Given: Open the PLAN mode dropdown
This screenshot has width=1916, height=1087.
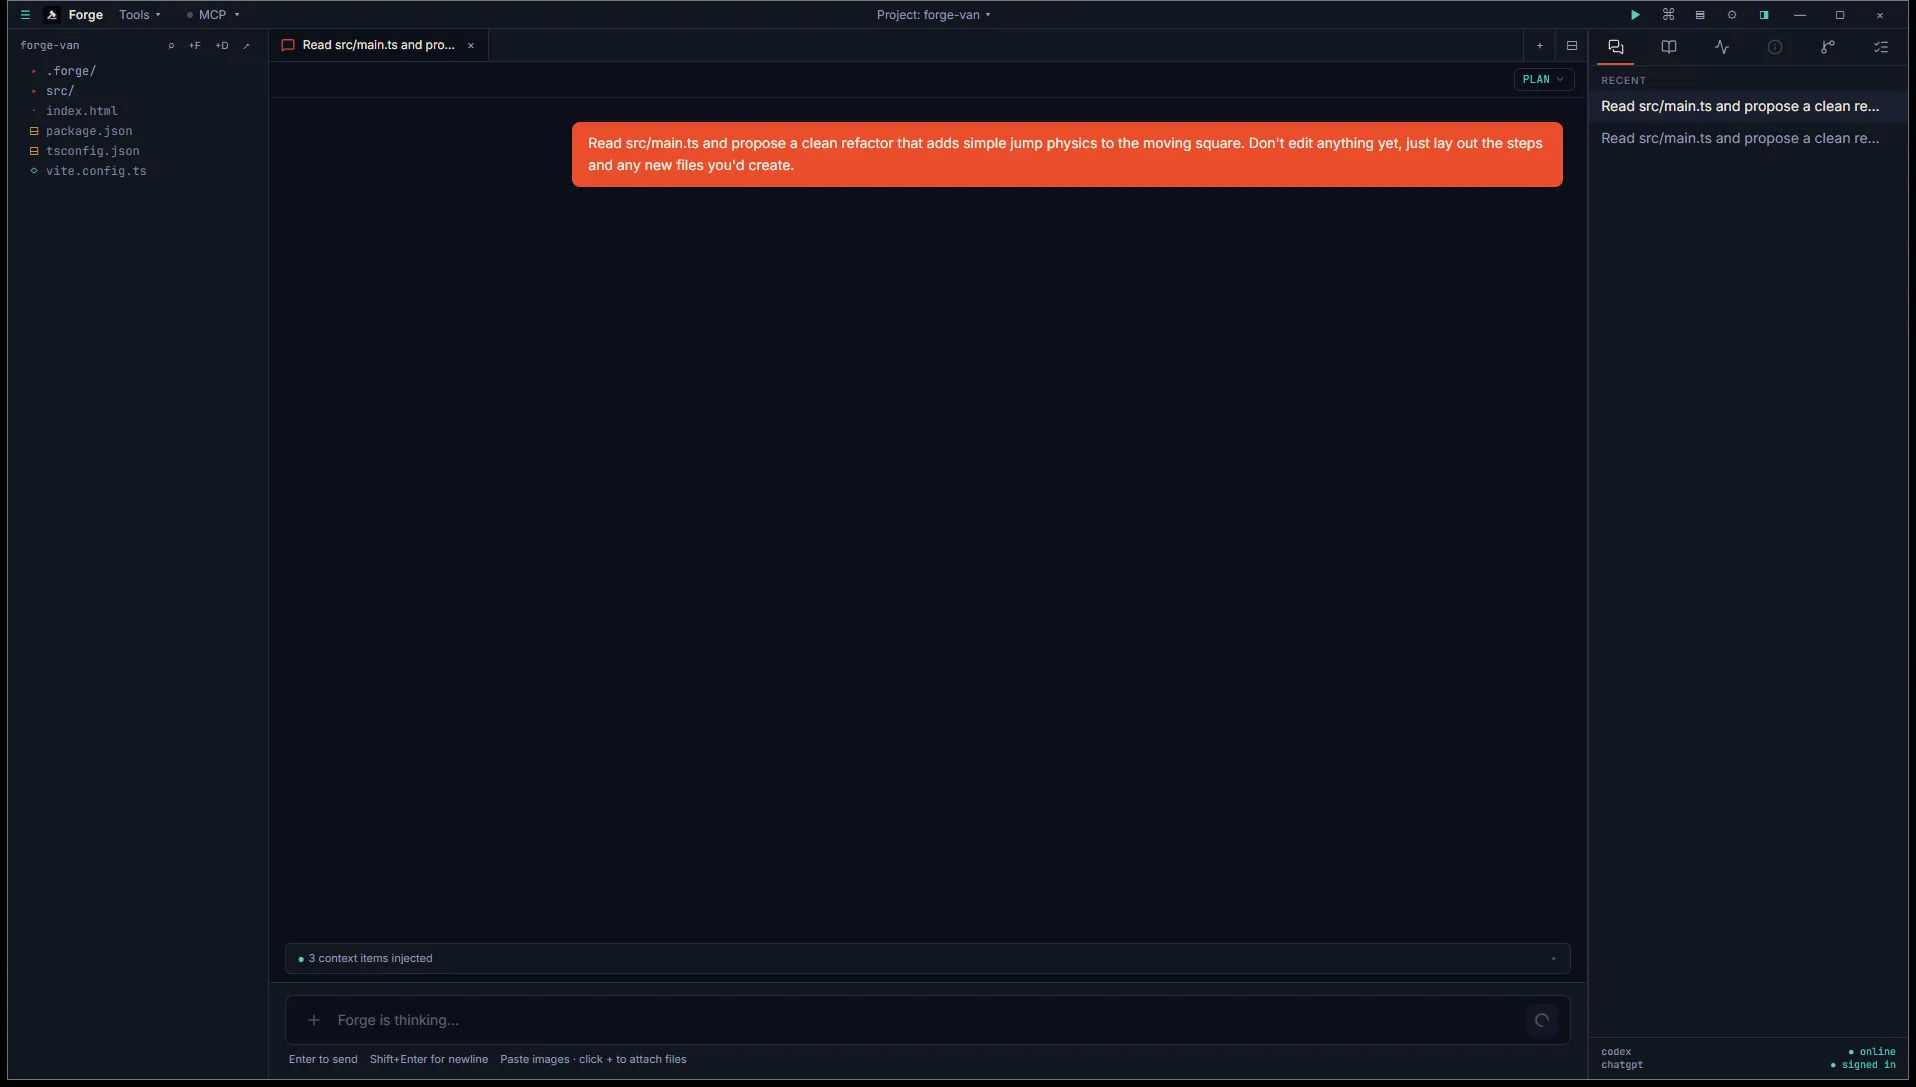Looking at the screenshot, I should [x=1543, y=80].
